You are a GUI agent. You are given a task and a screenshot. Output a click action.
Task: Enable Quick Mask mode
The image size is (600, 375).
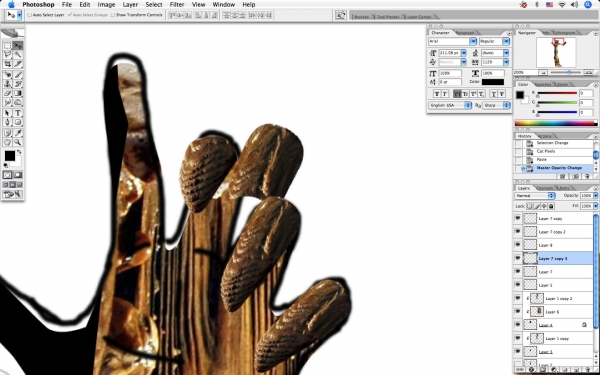tap(18, 175)
